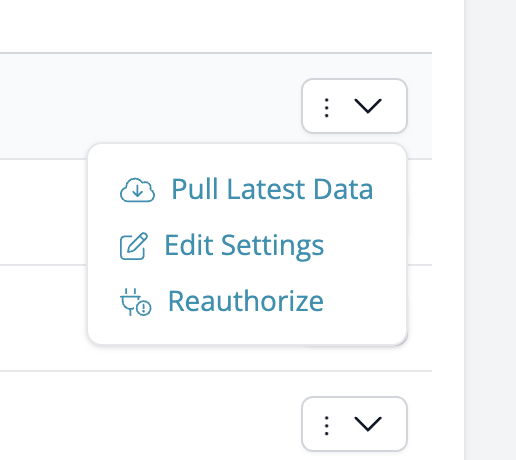Select the Reauthorize menu option

222,302
